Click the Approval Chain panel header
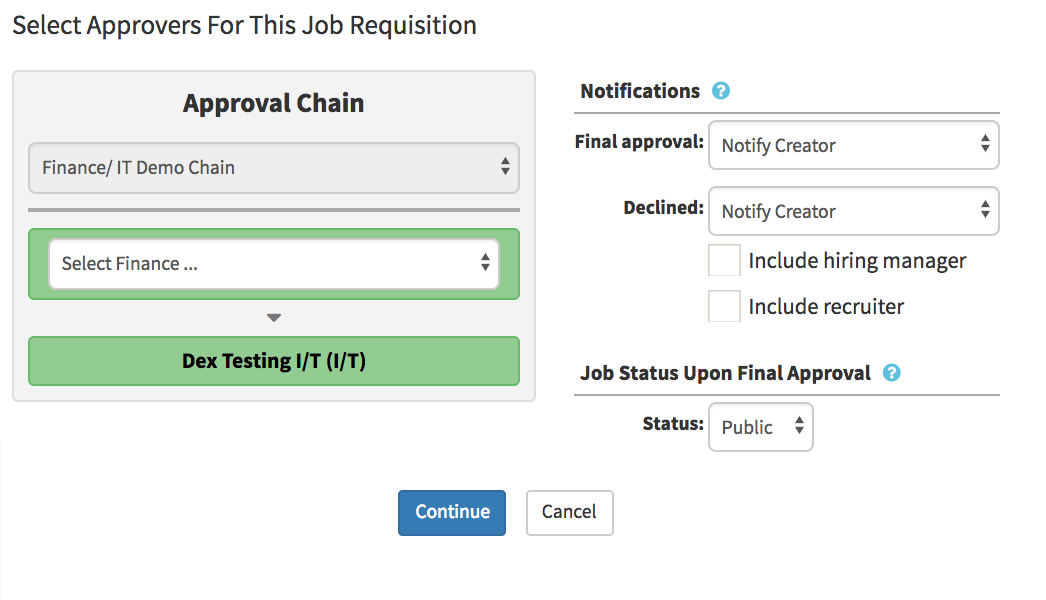The width and height of the screenshot is (1046, 600). click(273, 102)
